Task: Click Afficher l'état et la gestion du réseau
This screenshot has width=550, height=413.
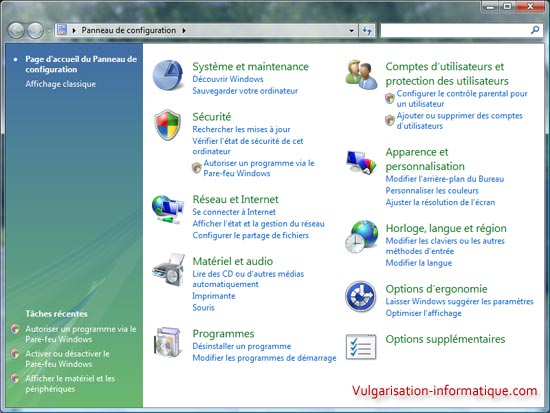Action: 259,224
